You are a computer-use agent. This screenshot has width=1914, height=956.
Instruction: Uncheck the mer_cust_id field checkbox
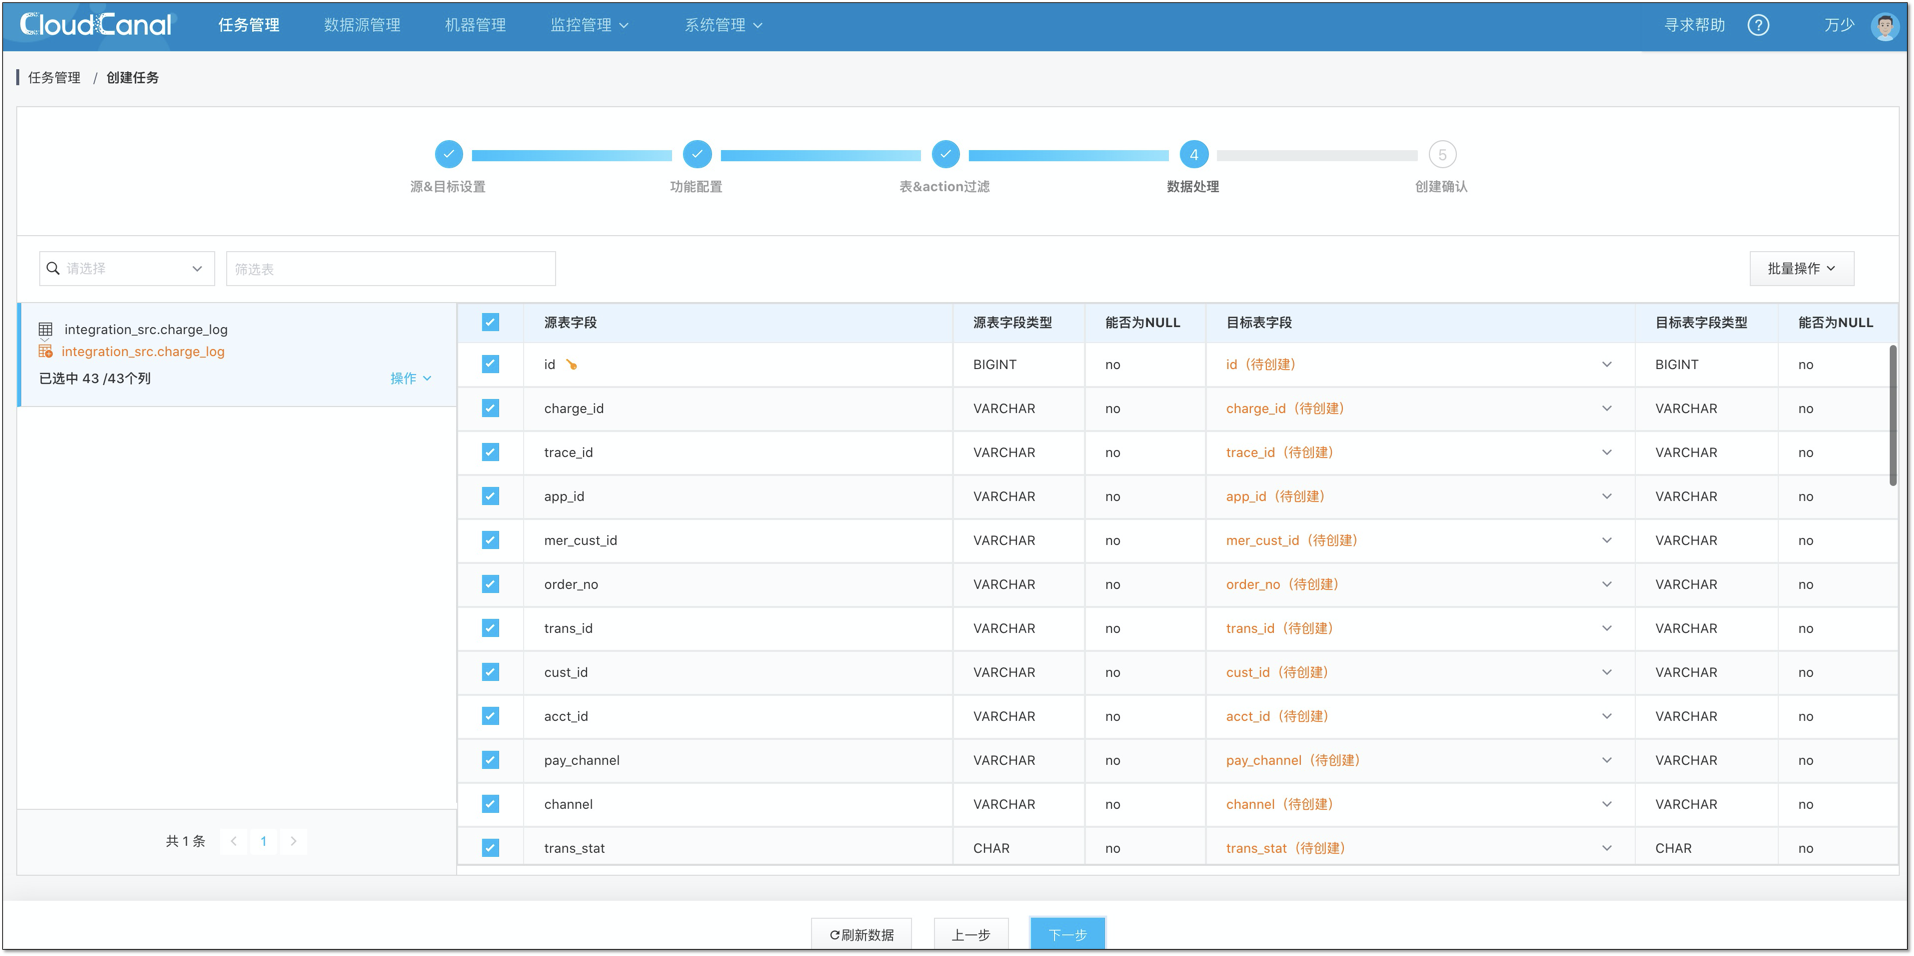click(490, 540)
